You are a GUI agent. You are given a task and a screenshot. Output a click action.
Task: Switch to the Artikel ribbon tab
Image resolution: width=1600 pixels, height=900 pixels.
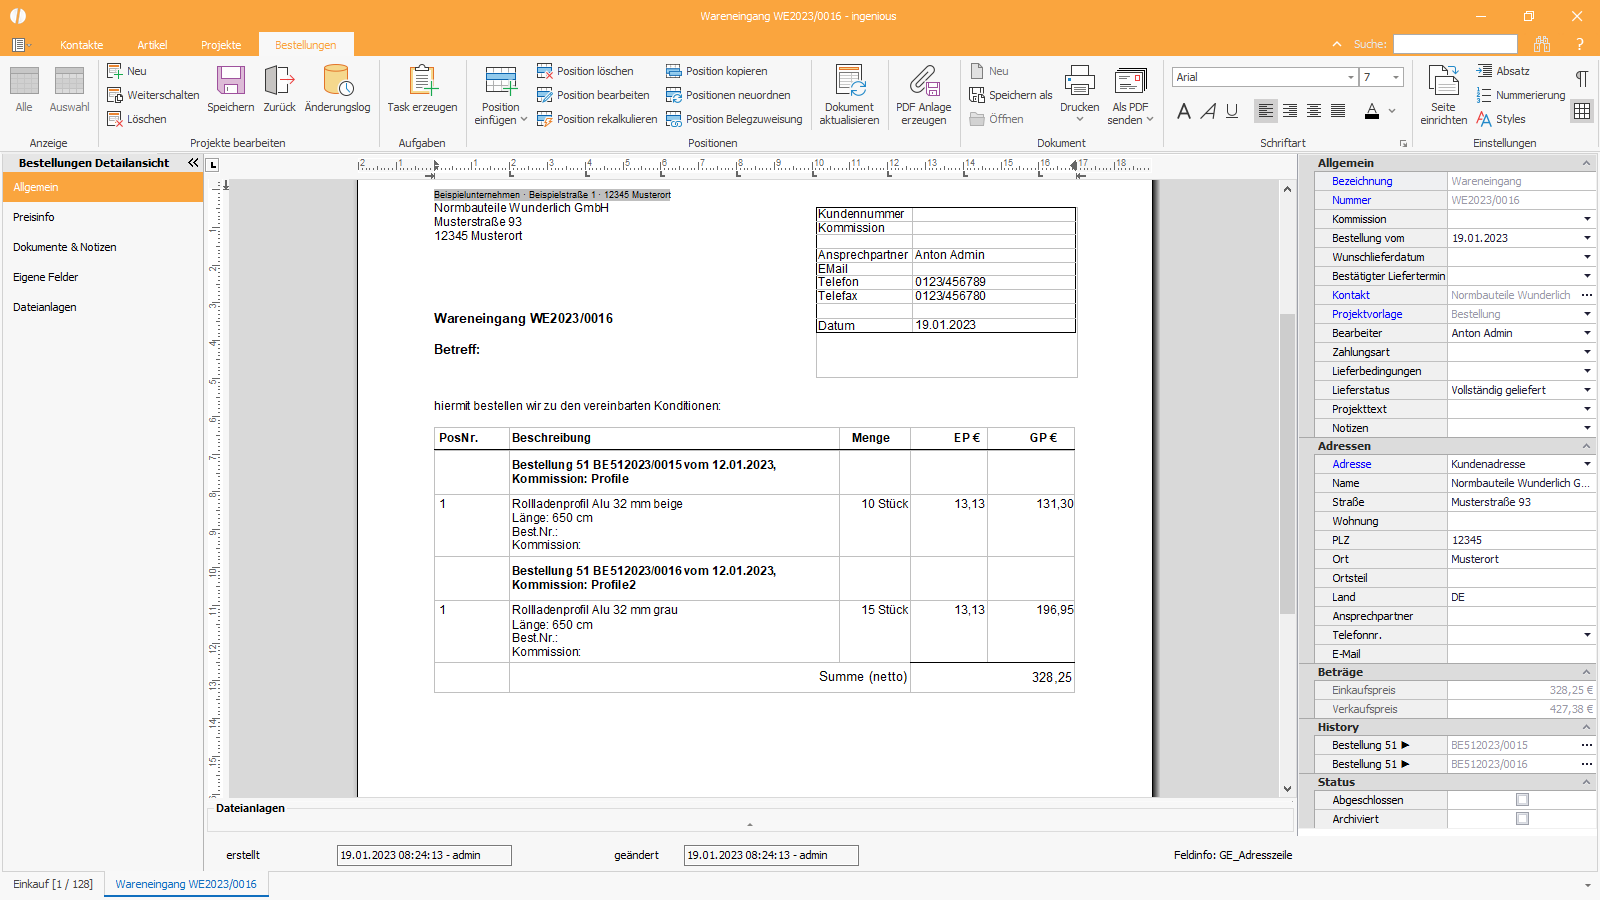pyautogui.click(x=152, y=45)
